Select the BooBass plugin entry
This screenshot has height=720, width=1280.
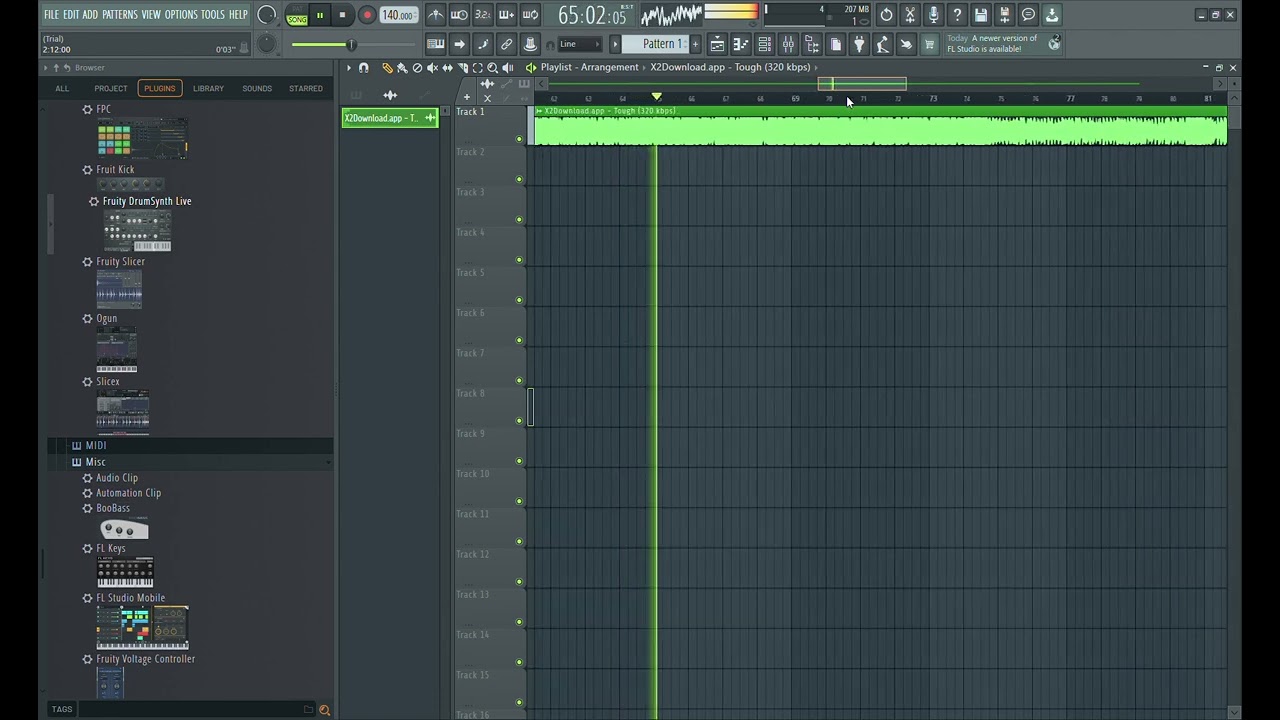(113, 508)
